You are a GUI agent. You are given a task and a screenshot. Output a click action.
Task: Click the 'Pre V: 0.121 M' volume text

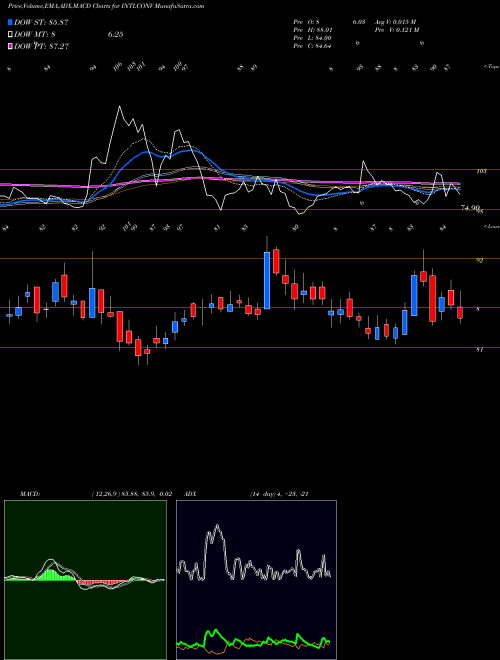396,30
